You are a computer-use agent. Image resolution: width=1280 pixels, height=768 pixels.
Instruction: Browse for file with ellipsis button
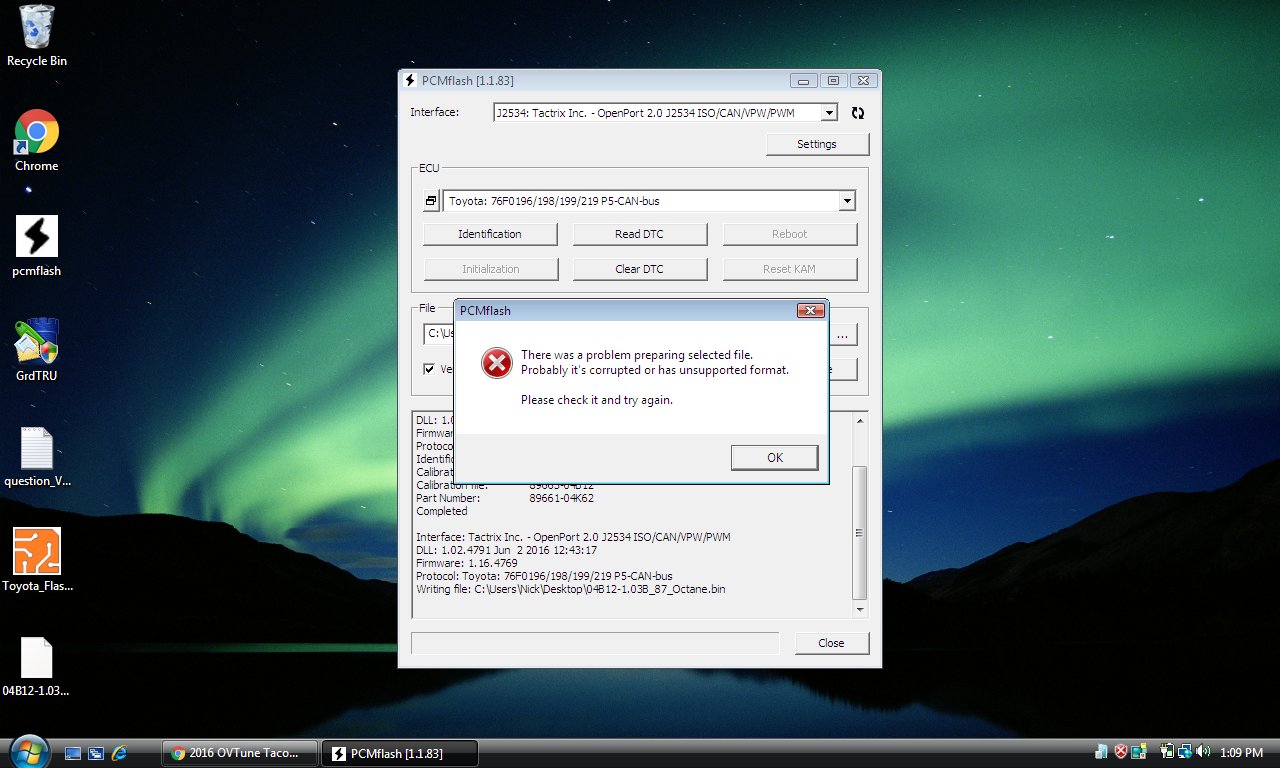coord(843,334)
